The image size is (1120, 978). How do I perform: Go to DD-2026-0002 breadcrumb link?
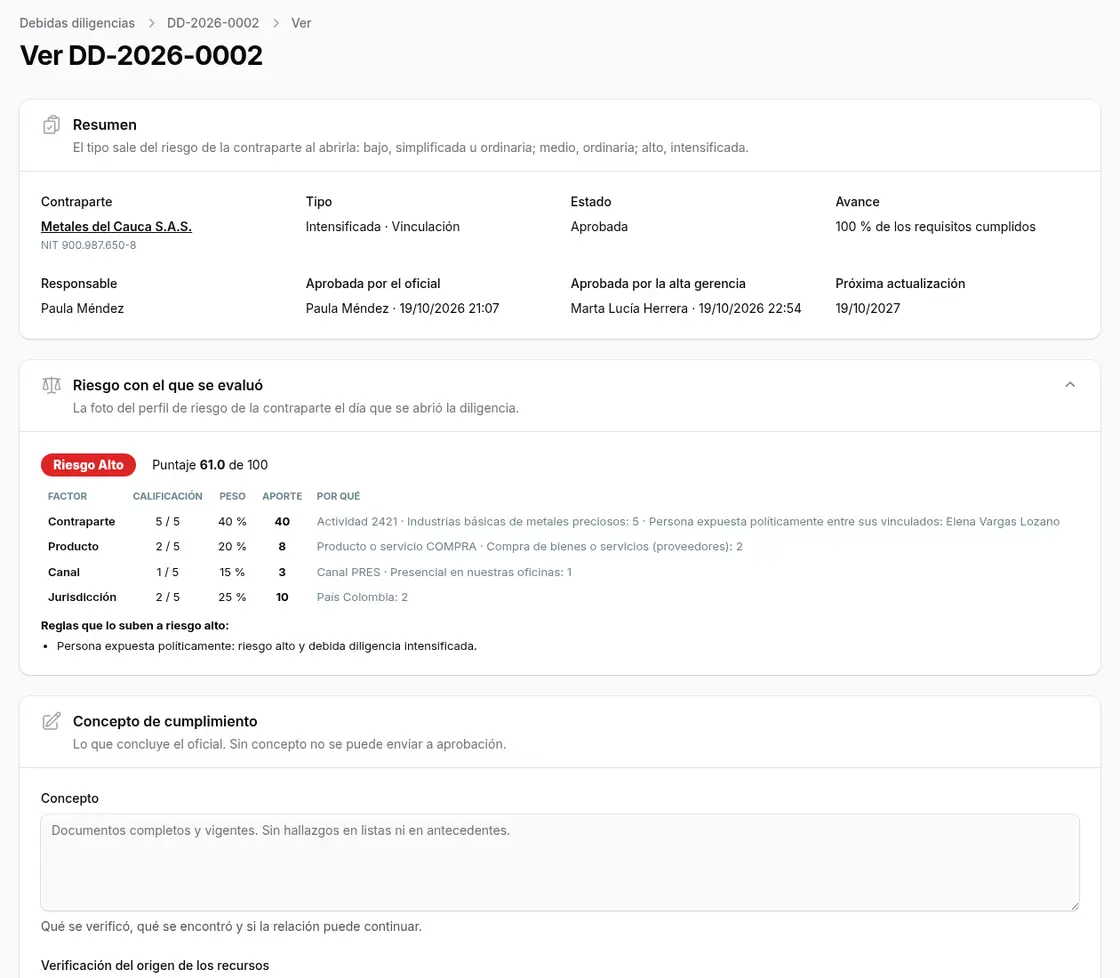[x=213, y=23]
